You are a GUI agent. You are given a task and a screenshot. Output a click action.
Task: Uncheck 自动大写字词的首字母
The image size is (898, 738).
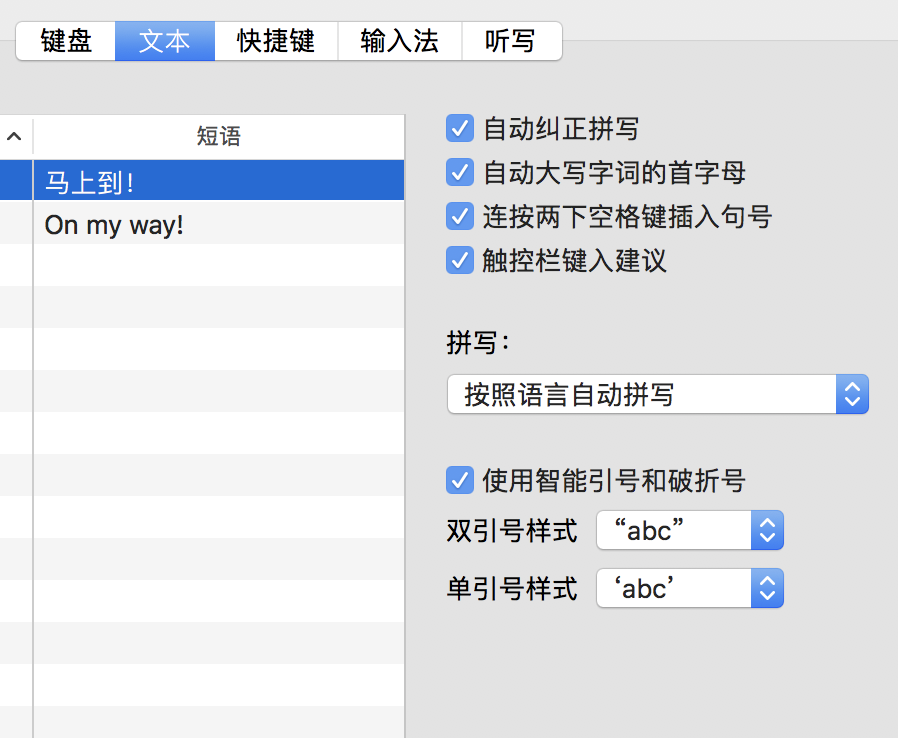460,172
